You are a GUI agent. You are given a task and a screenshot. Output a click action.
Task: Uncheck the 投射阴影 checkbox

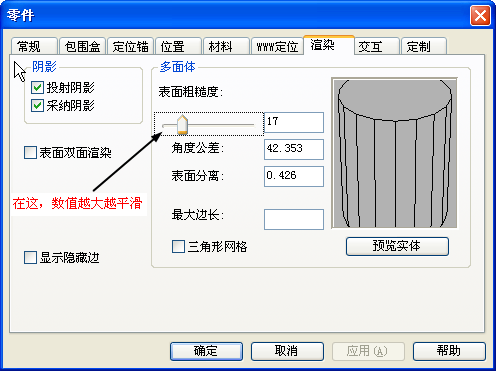[37, 88]
